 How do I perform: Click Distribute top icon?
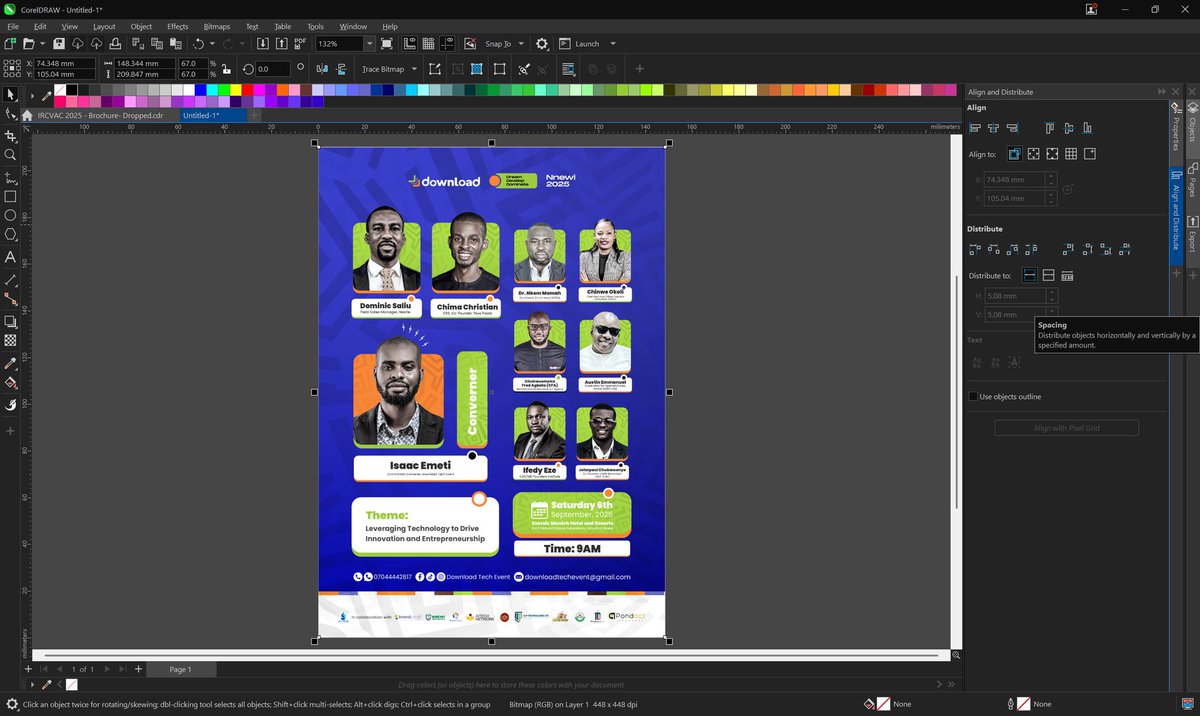pyautogui.click(x=1070, y=249)
